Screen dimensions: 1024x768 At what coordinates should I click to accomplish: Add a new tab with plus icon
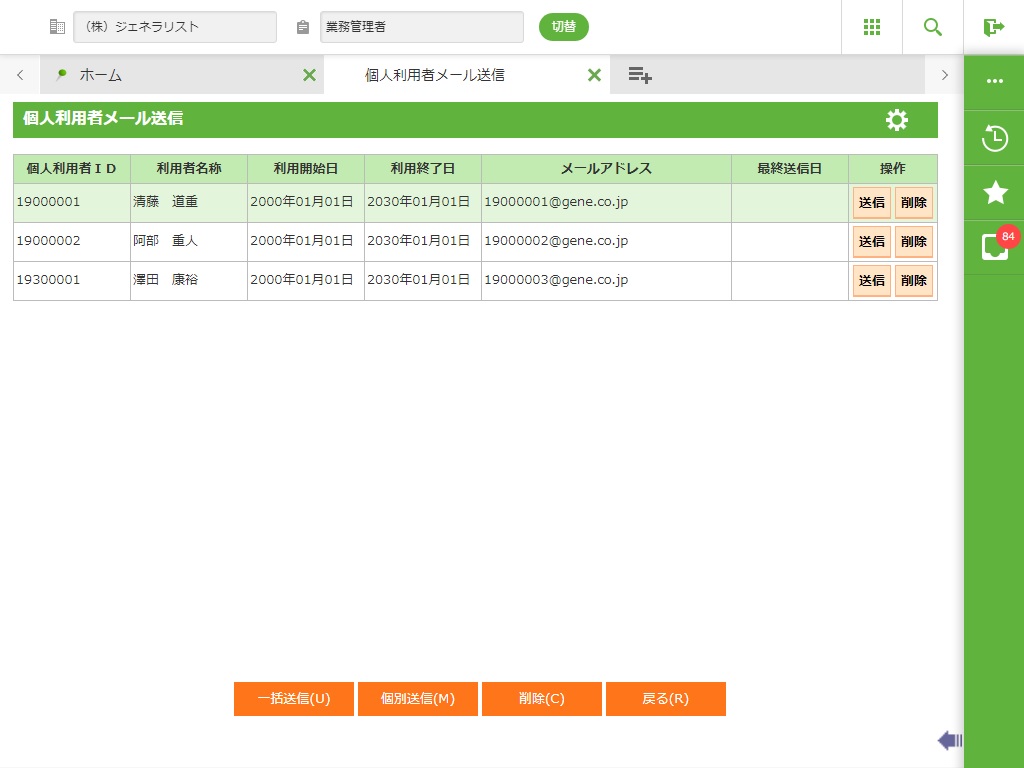pos(640,75)
